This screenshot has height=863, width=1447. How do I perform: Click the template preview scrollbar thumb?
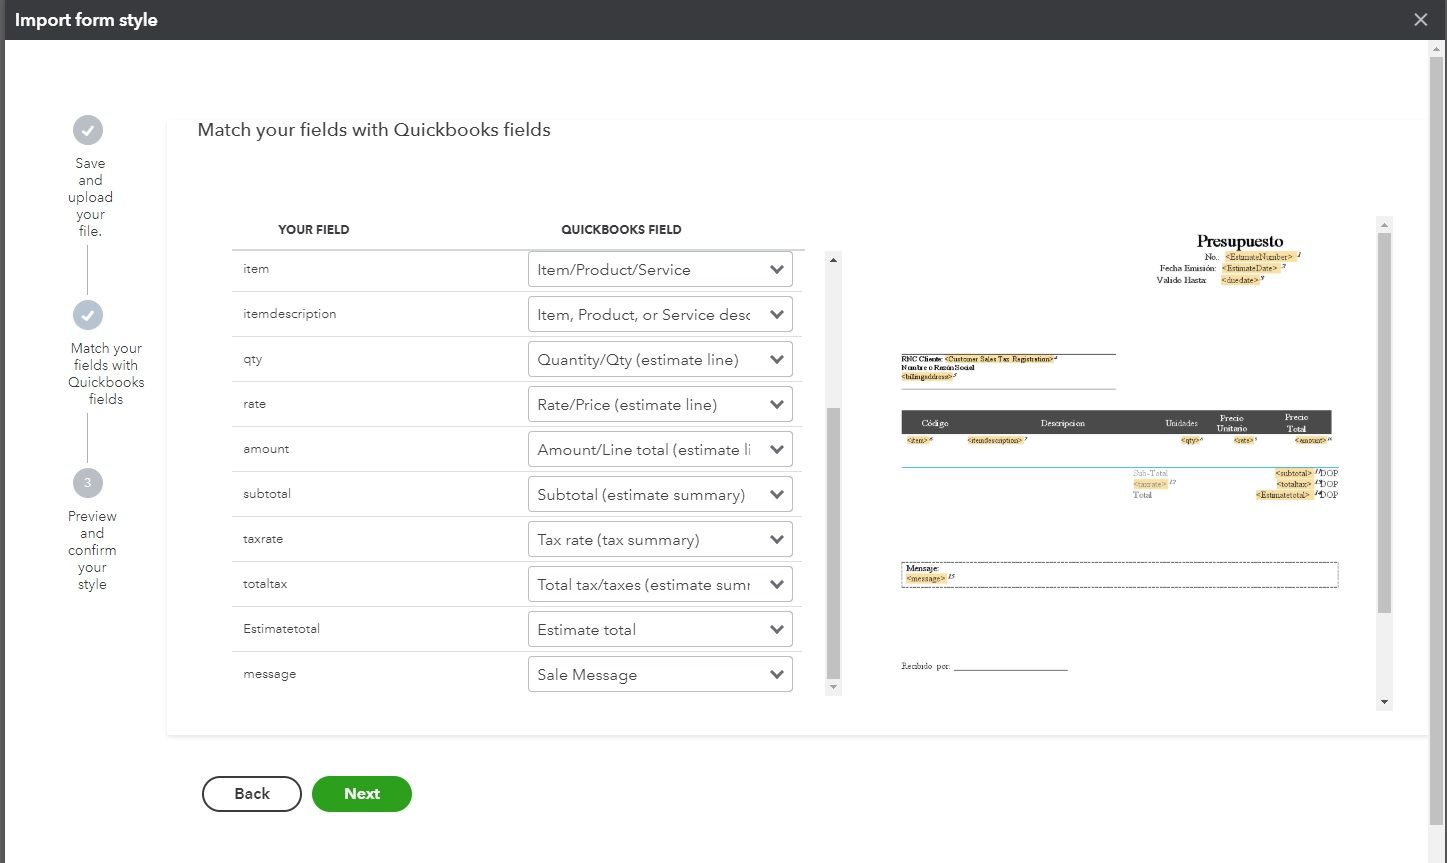pyautogui.click(x=1385, y=423)
